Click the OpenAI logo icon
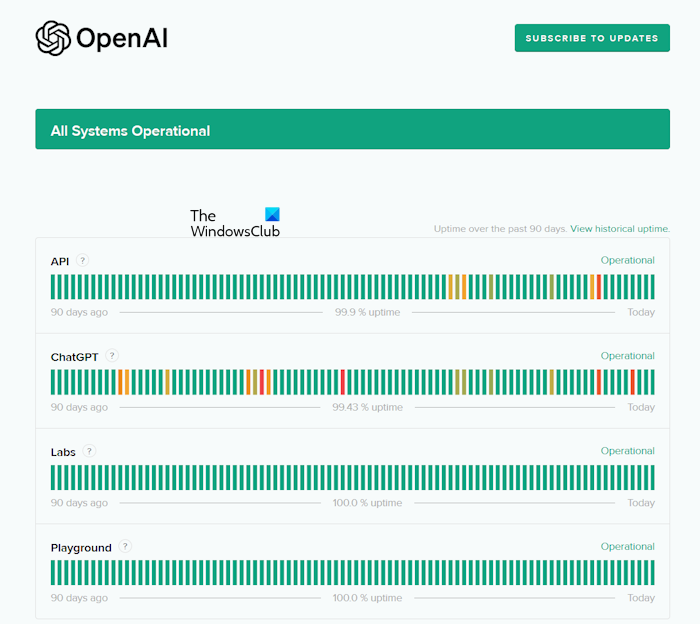This screenshot has height=624, width=700. click(54, 38)
